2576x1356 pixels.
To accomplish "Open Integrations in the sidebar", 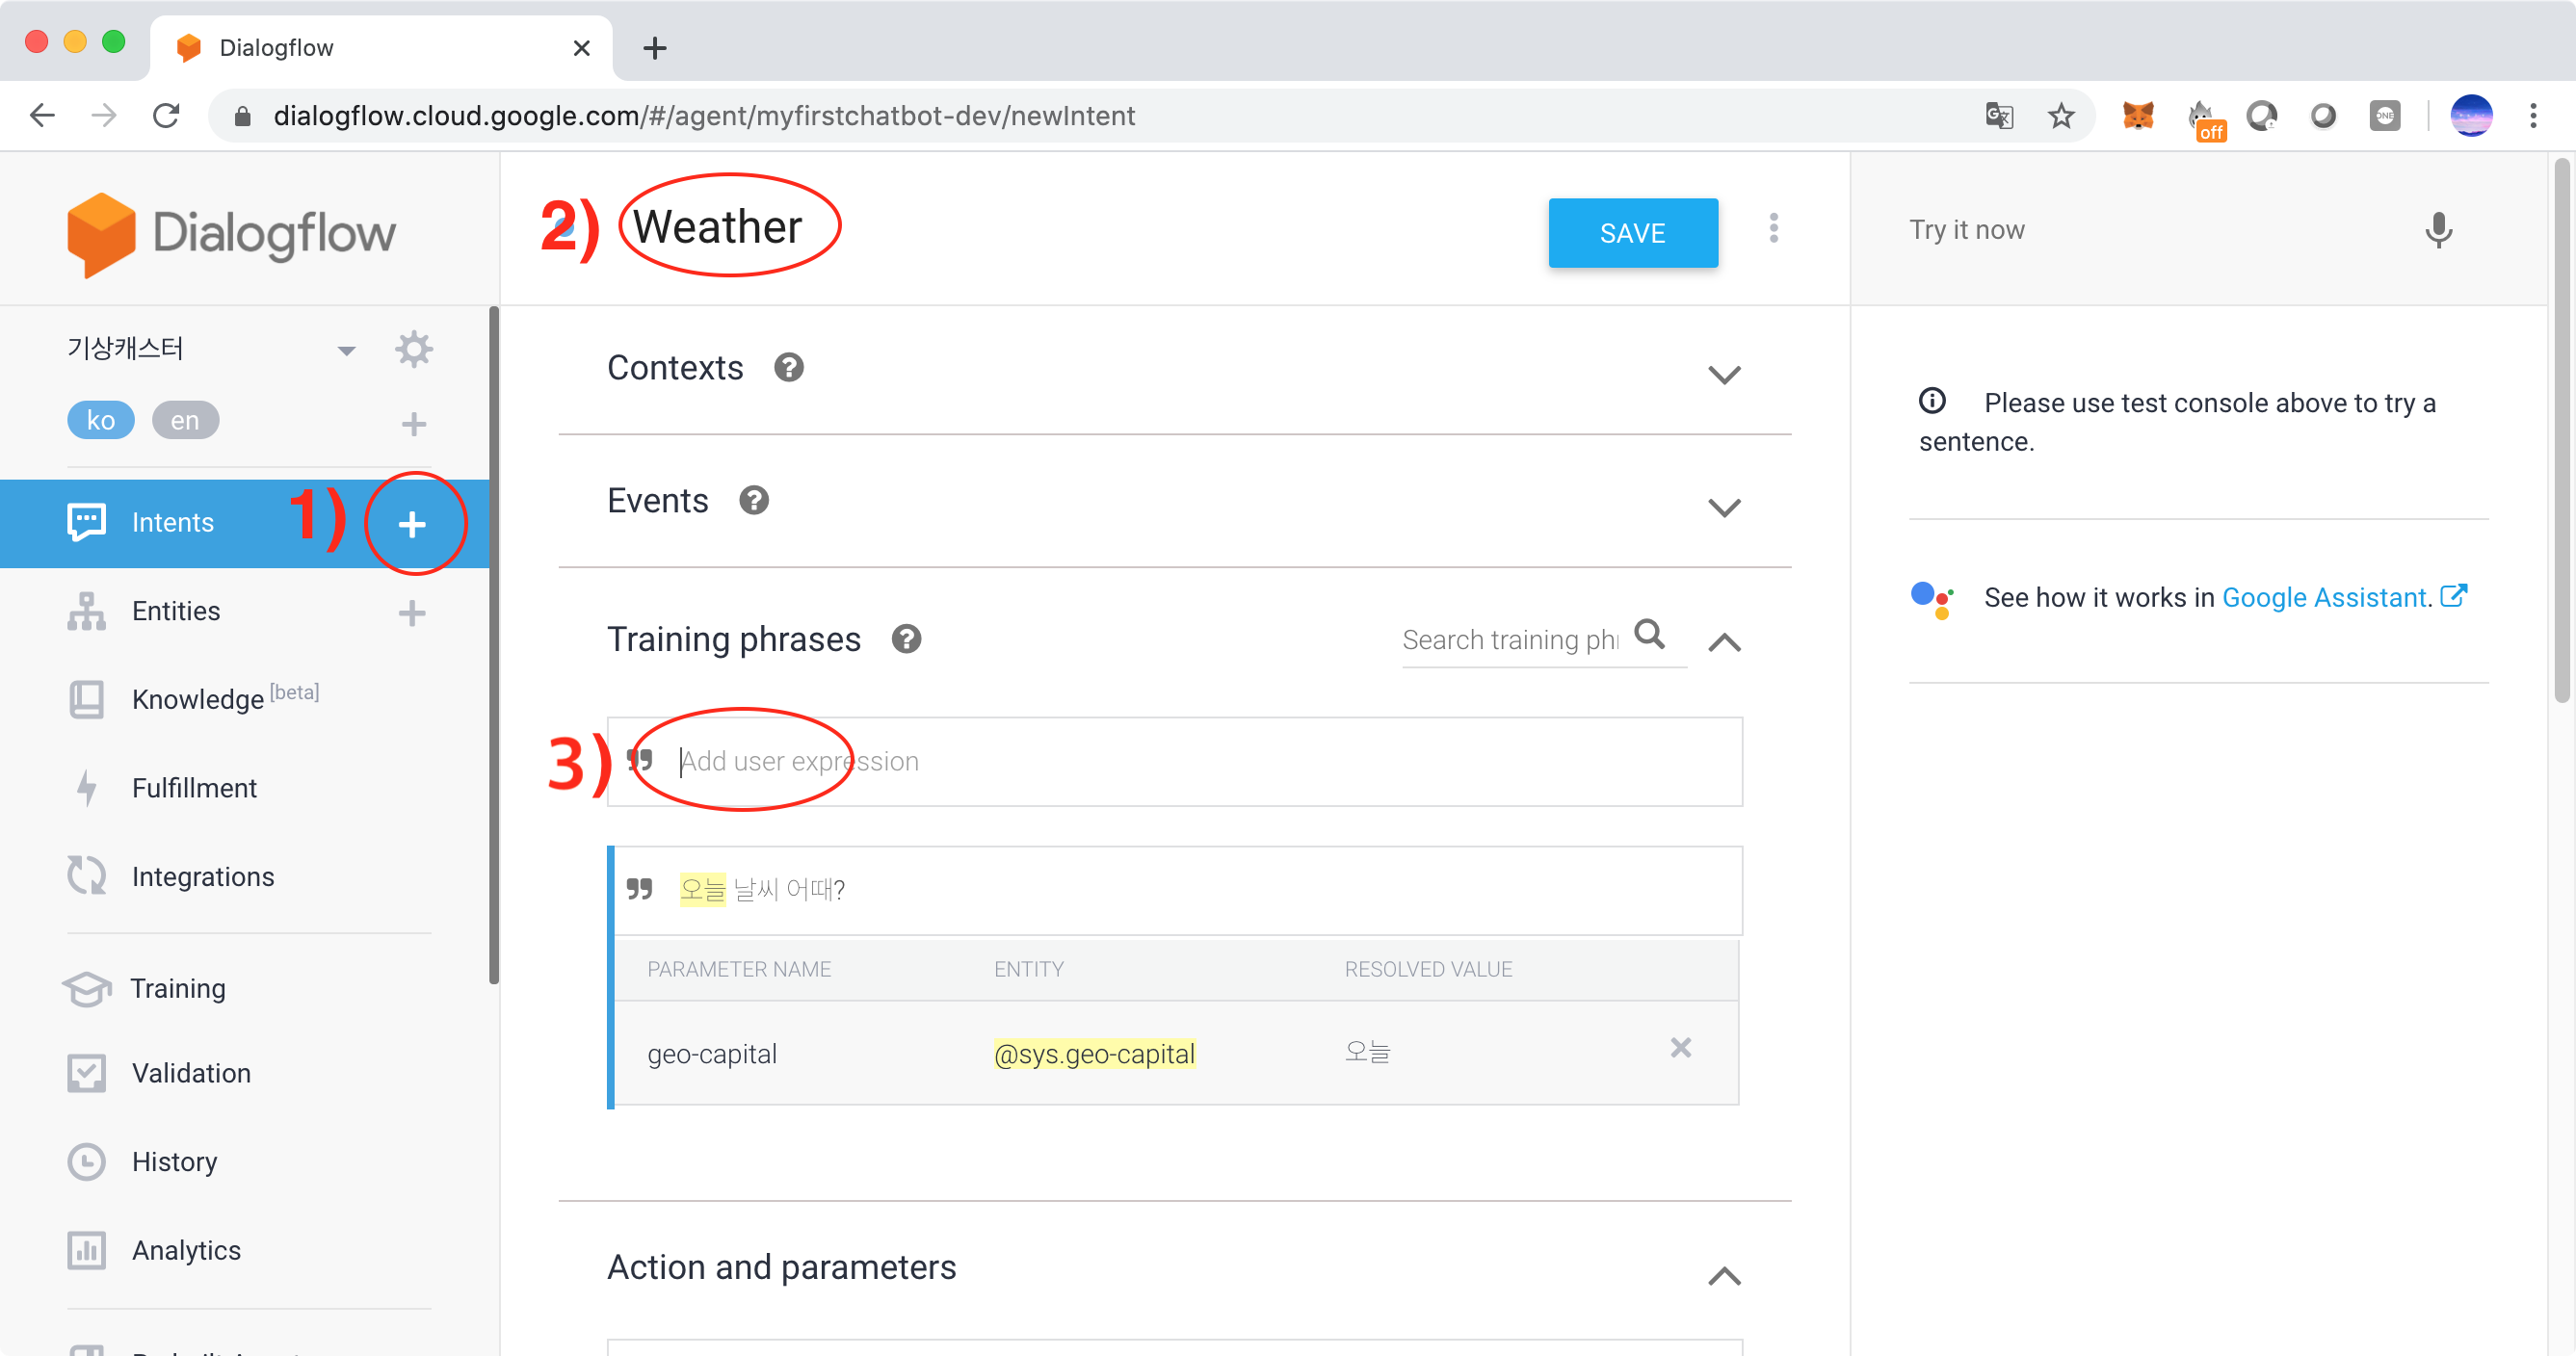I will (x=202, y=876).
